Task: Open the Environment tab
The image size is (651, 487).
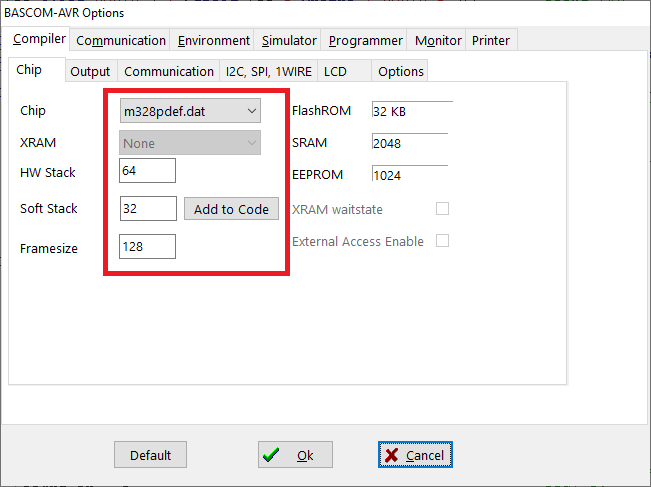Action: click(x=213, y=41)
